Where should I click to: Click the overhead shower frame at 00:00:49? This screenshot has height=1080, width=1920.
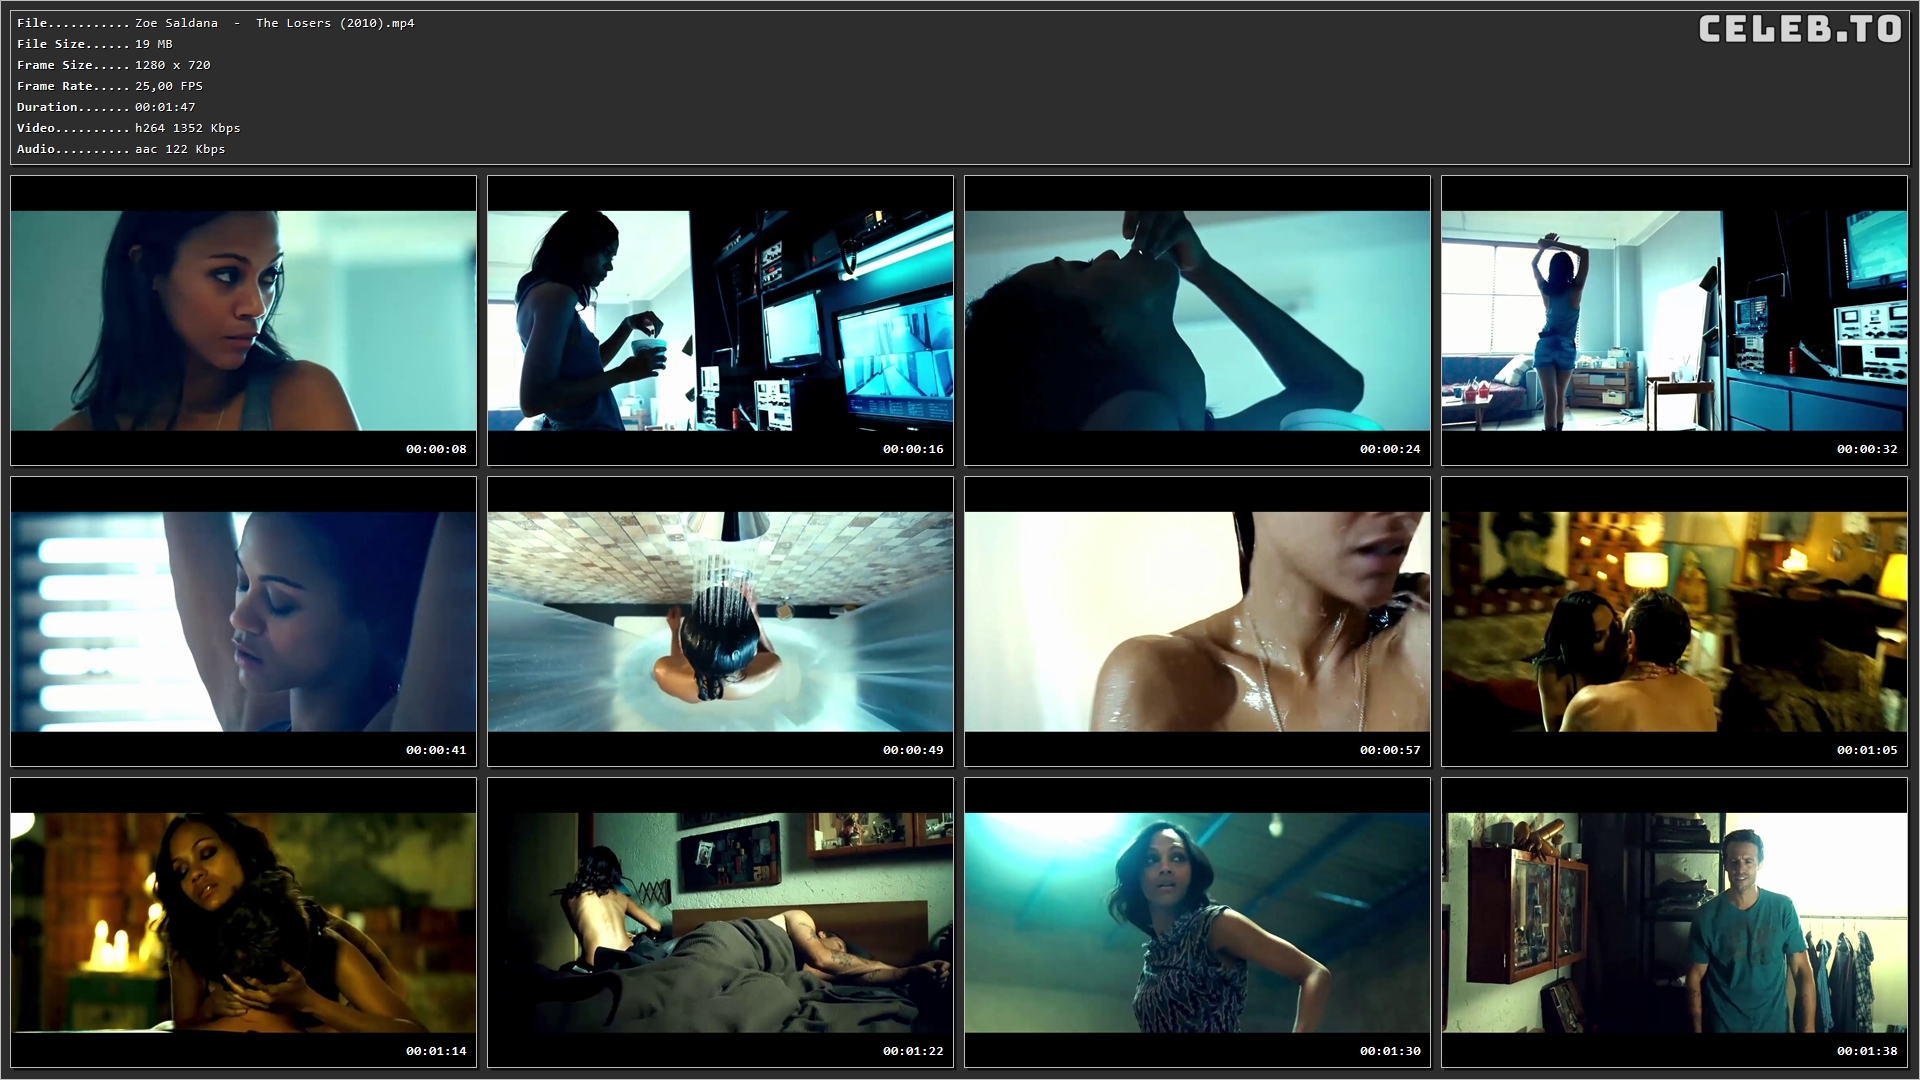click(x=720, y=621)
